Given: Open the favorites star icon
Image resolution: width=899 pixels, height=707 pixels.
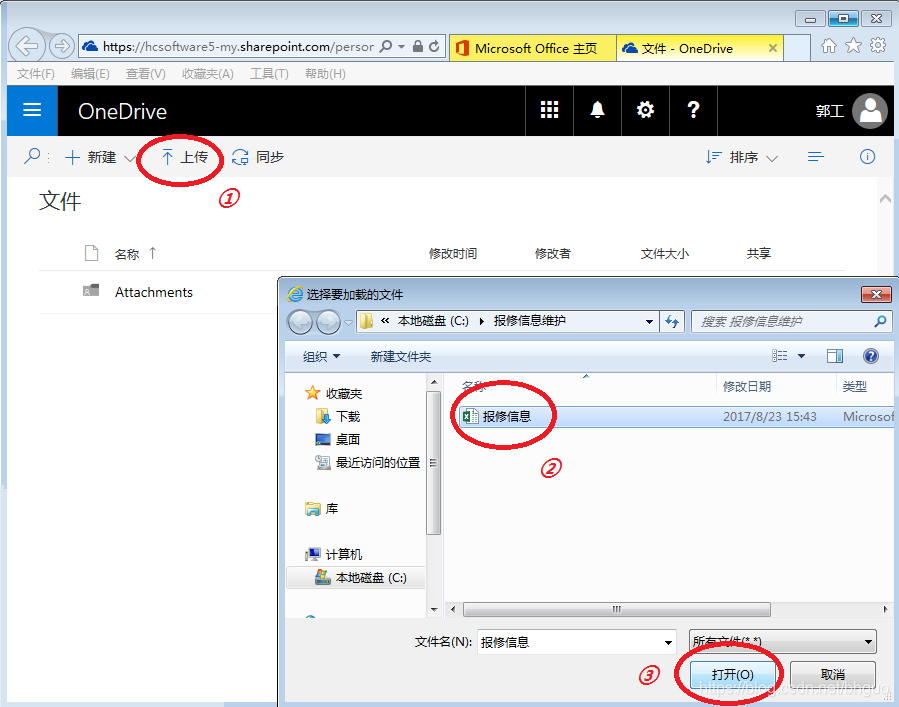Looking at the screenshot, I should click(853, 46).
